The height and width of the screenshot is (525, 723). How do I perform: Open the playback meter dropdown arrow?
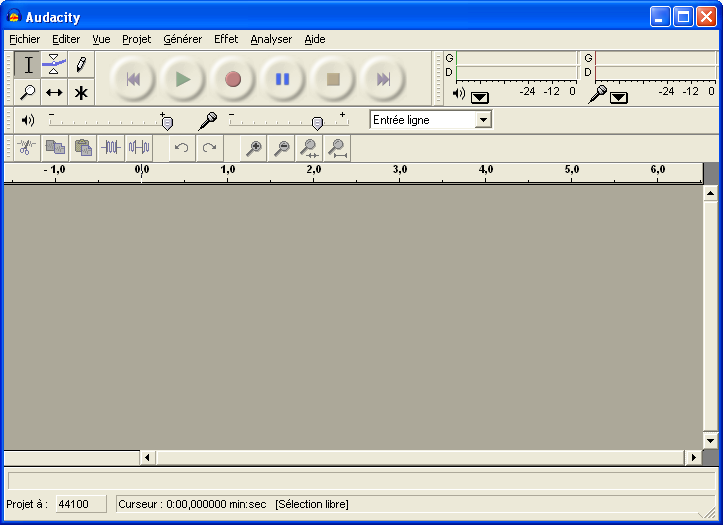click(x=480, y=97)
